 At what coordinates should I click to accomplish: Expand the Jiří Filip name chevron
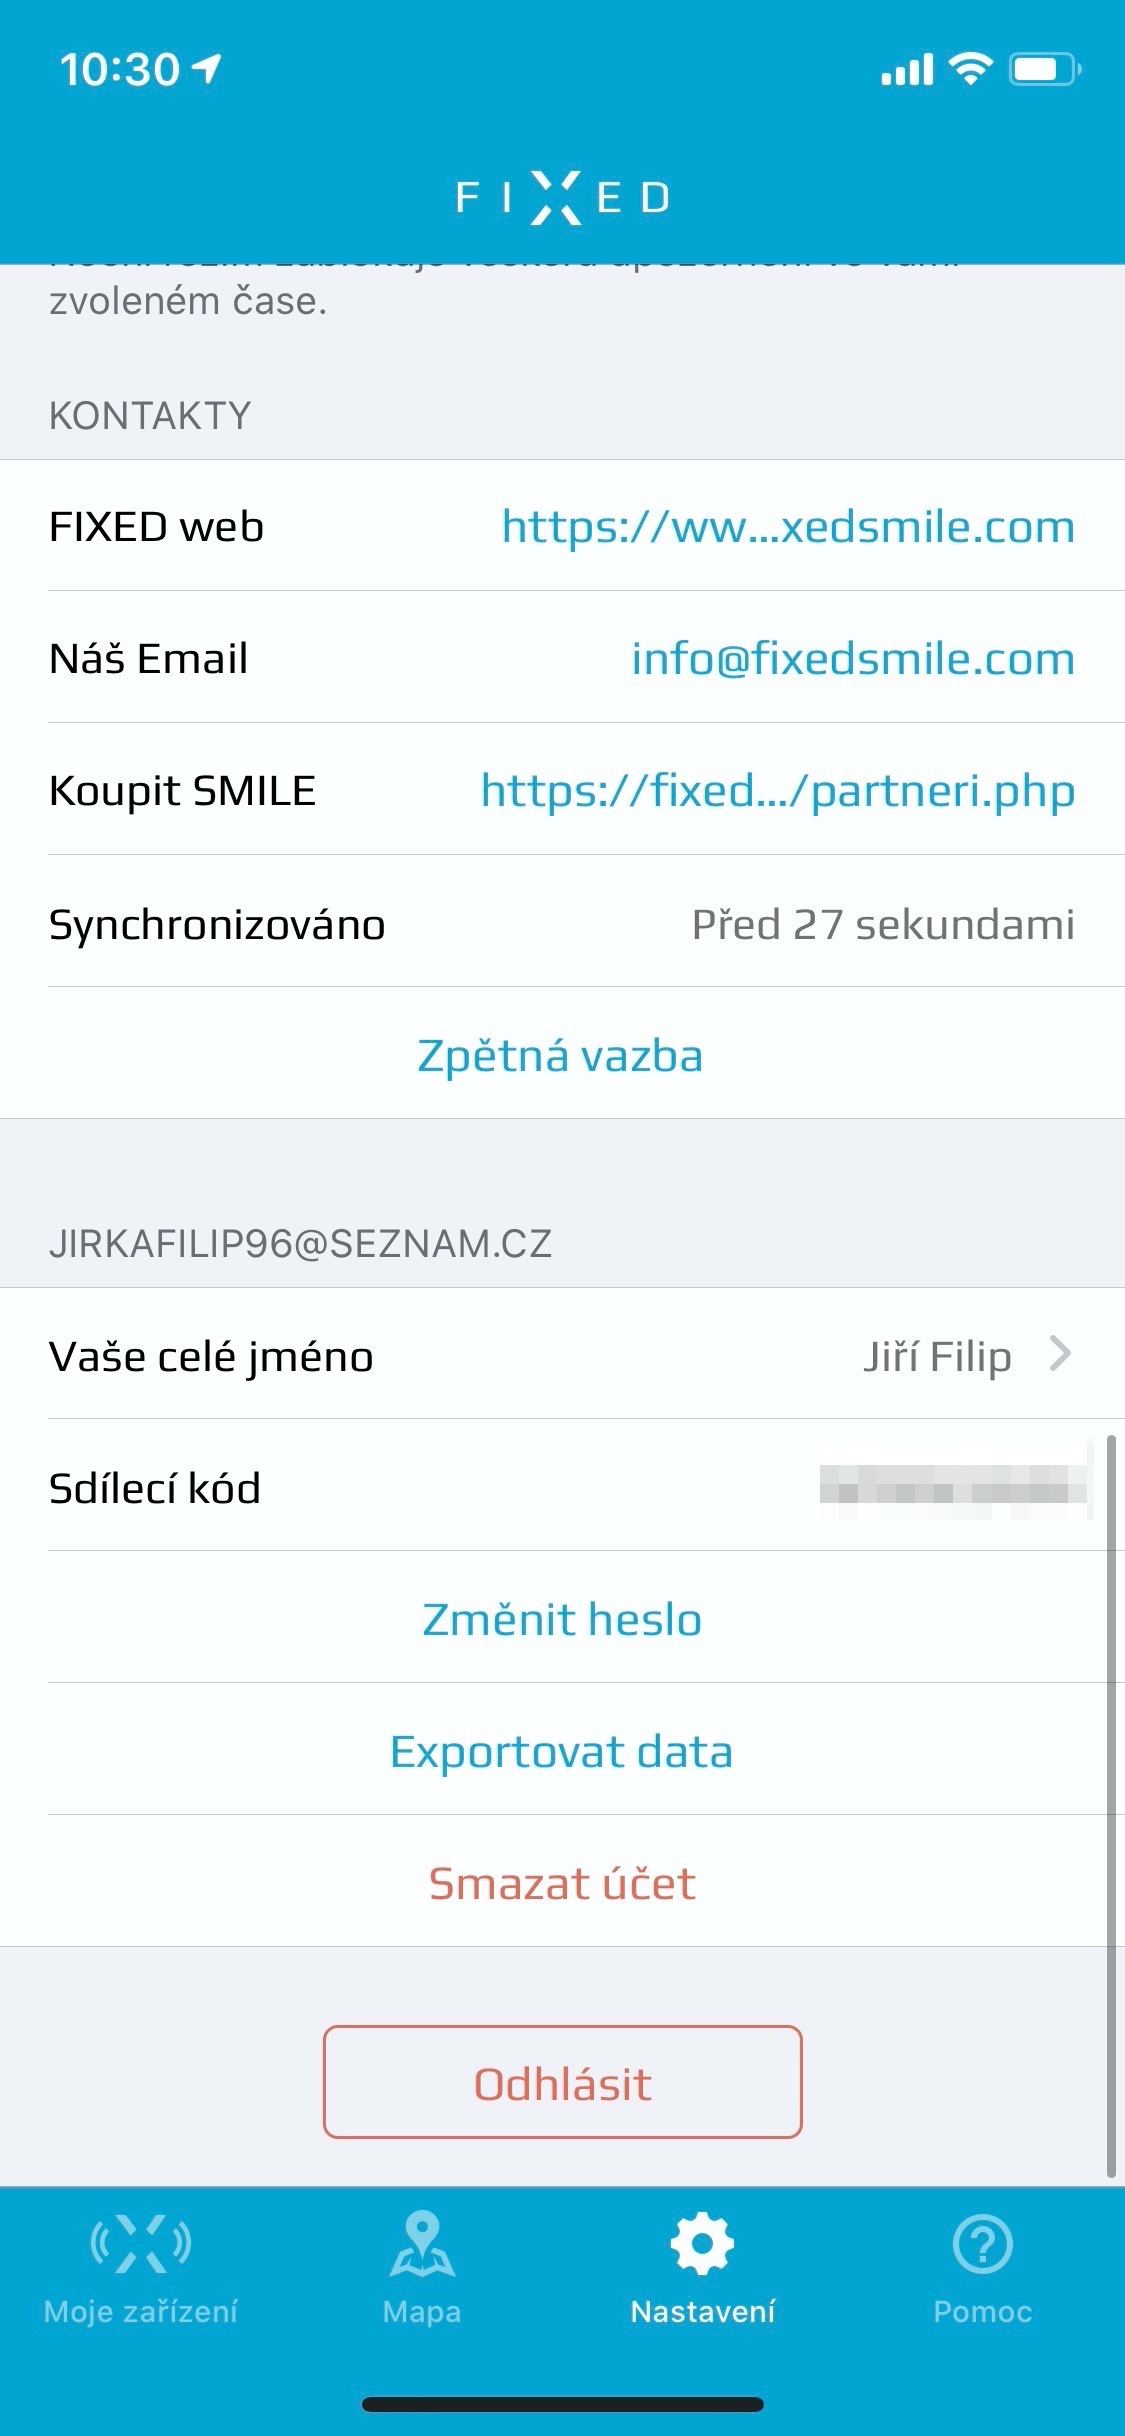click(x=1060, y=1354)
